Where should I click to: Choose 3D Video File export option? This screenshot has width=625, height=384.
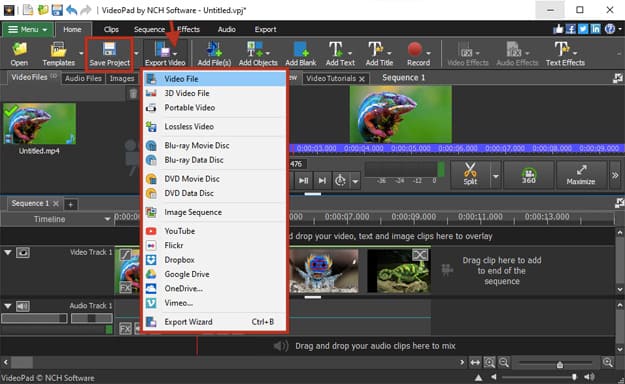point(214,93)
